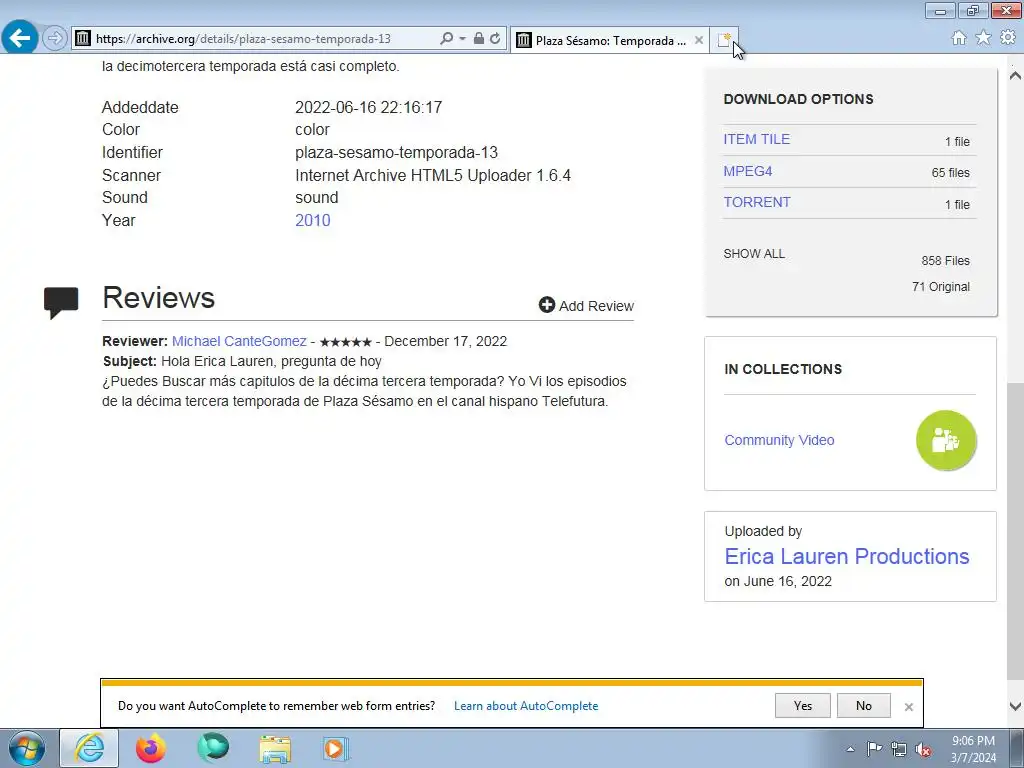This screenshot has height=768, width=1024.
Task: Go to the Home page icon
Action: point(959,38)
